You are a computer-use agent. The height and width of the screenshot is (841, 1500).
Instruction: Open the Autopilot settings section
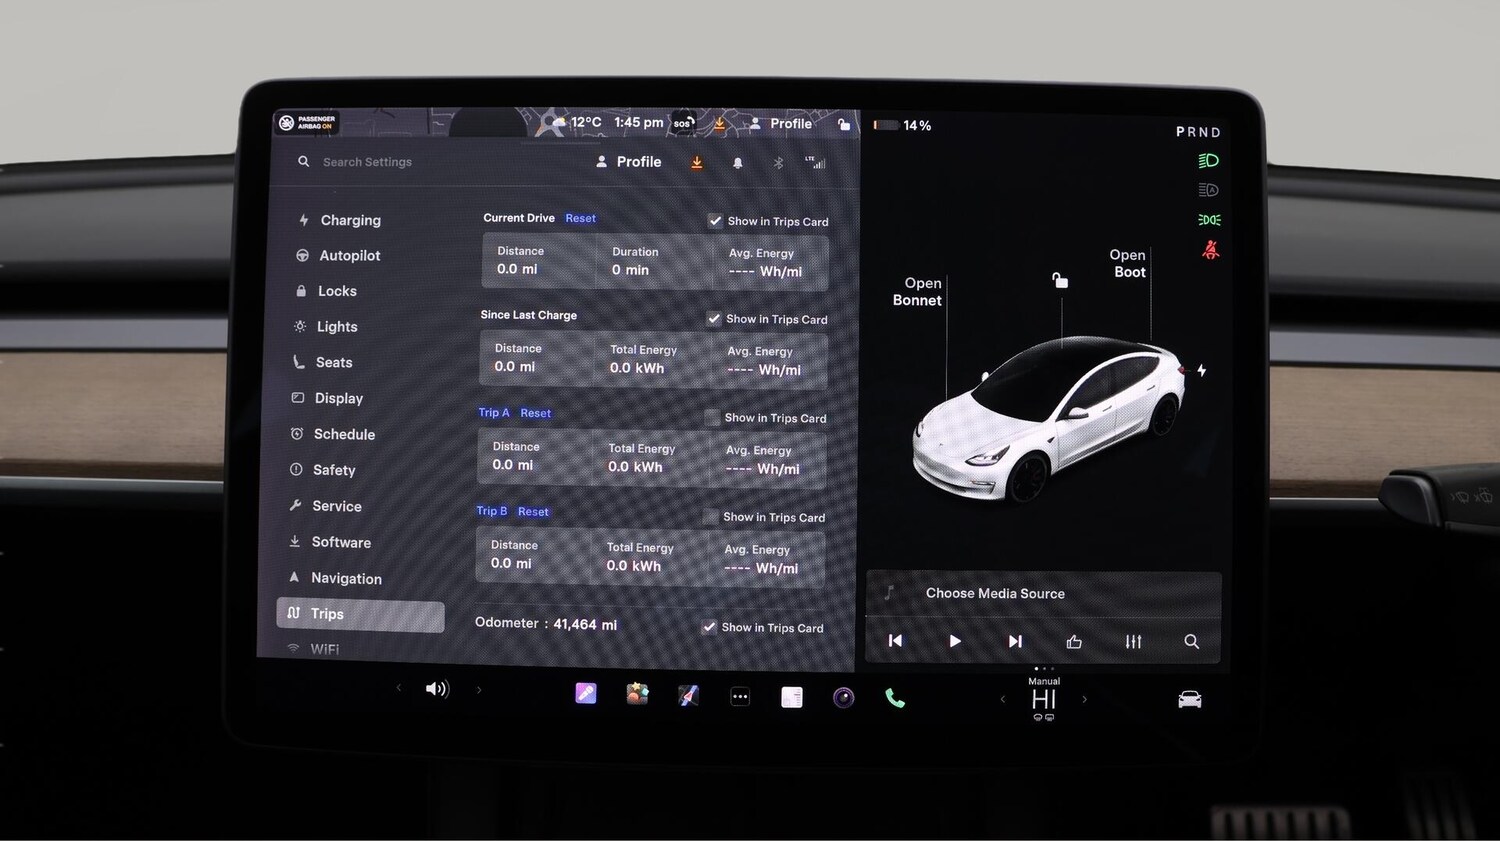pos(351,255)
